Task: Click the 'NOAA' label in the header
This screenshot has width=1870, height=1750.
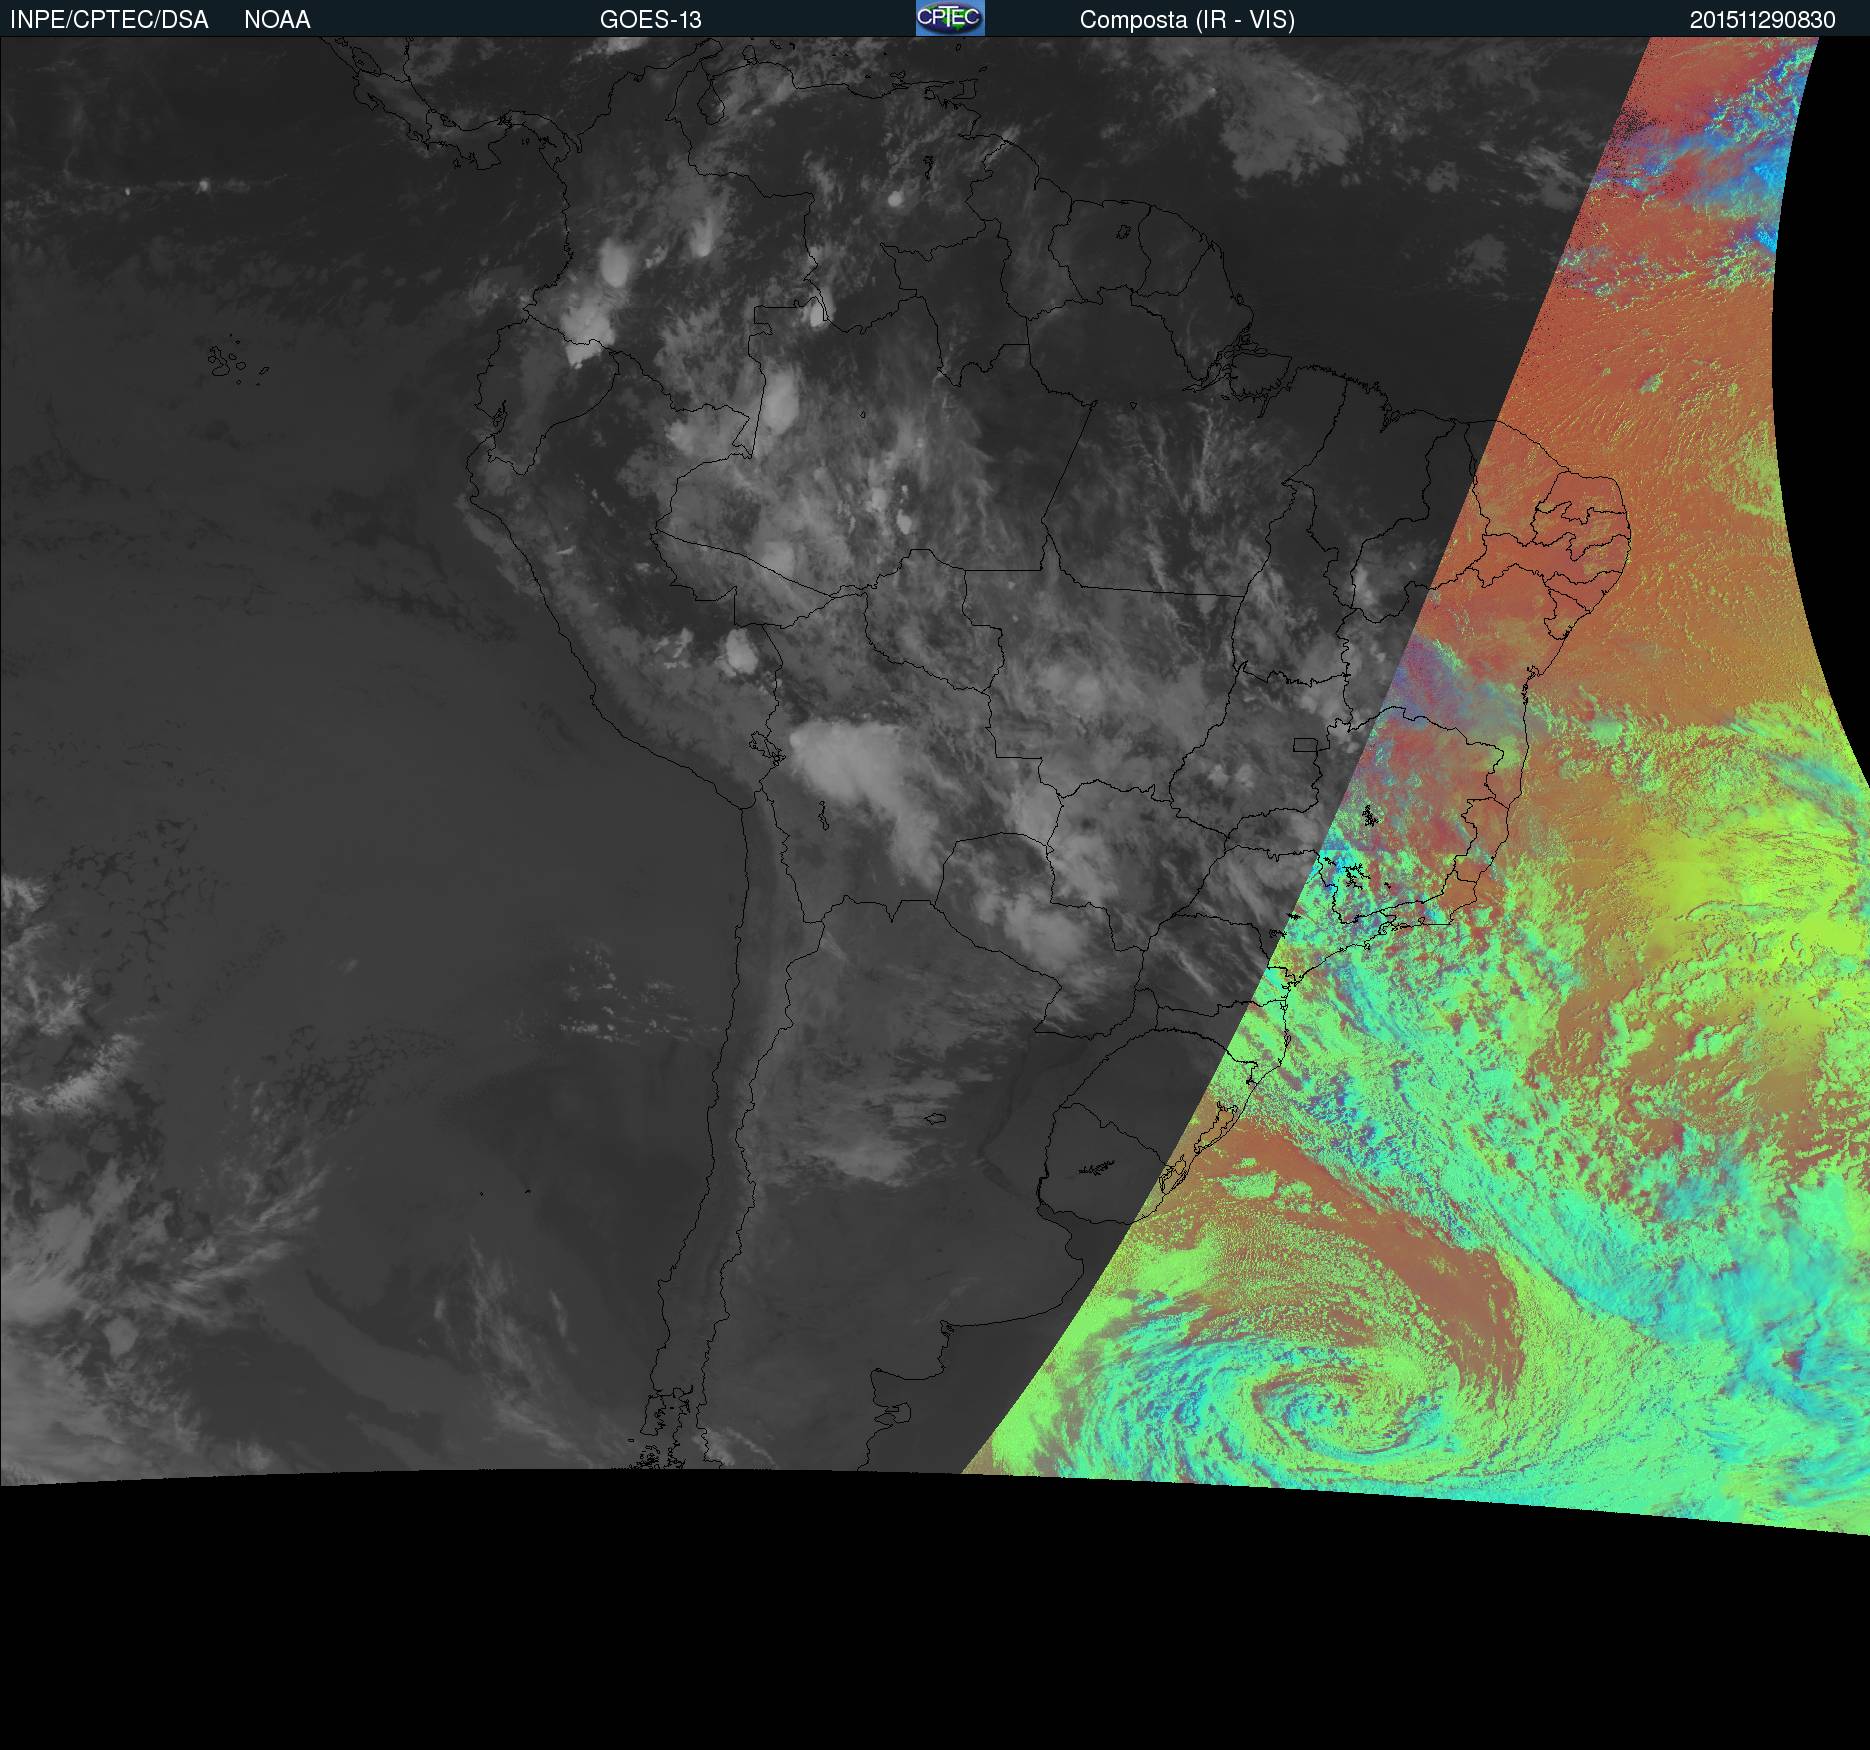Action: click(x=277, y=20)
